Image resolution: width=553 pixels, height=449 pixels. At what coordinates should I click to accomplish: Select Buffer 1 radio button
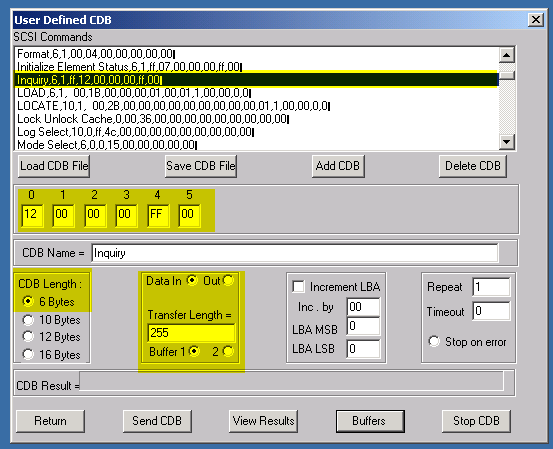[x=194, y=351]
